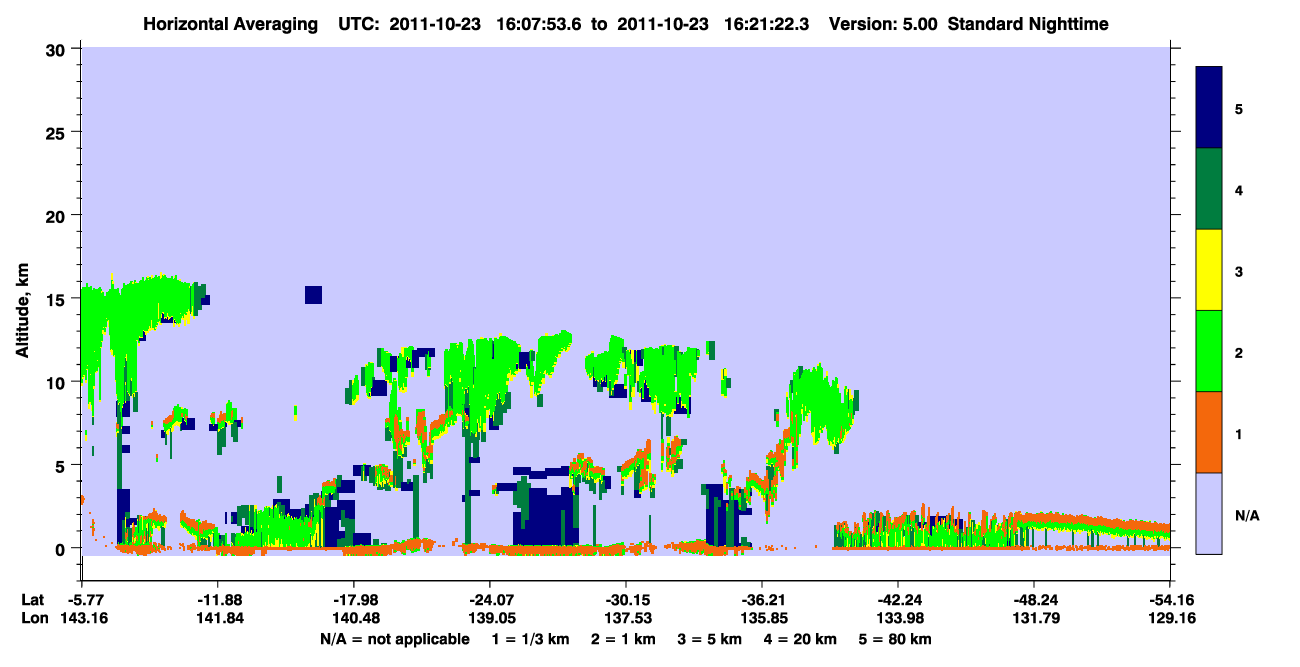Click latitude value -36.21
This screenshot has height=667, width=1300.
point(762,600)
